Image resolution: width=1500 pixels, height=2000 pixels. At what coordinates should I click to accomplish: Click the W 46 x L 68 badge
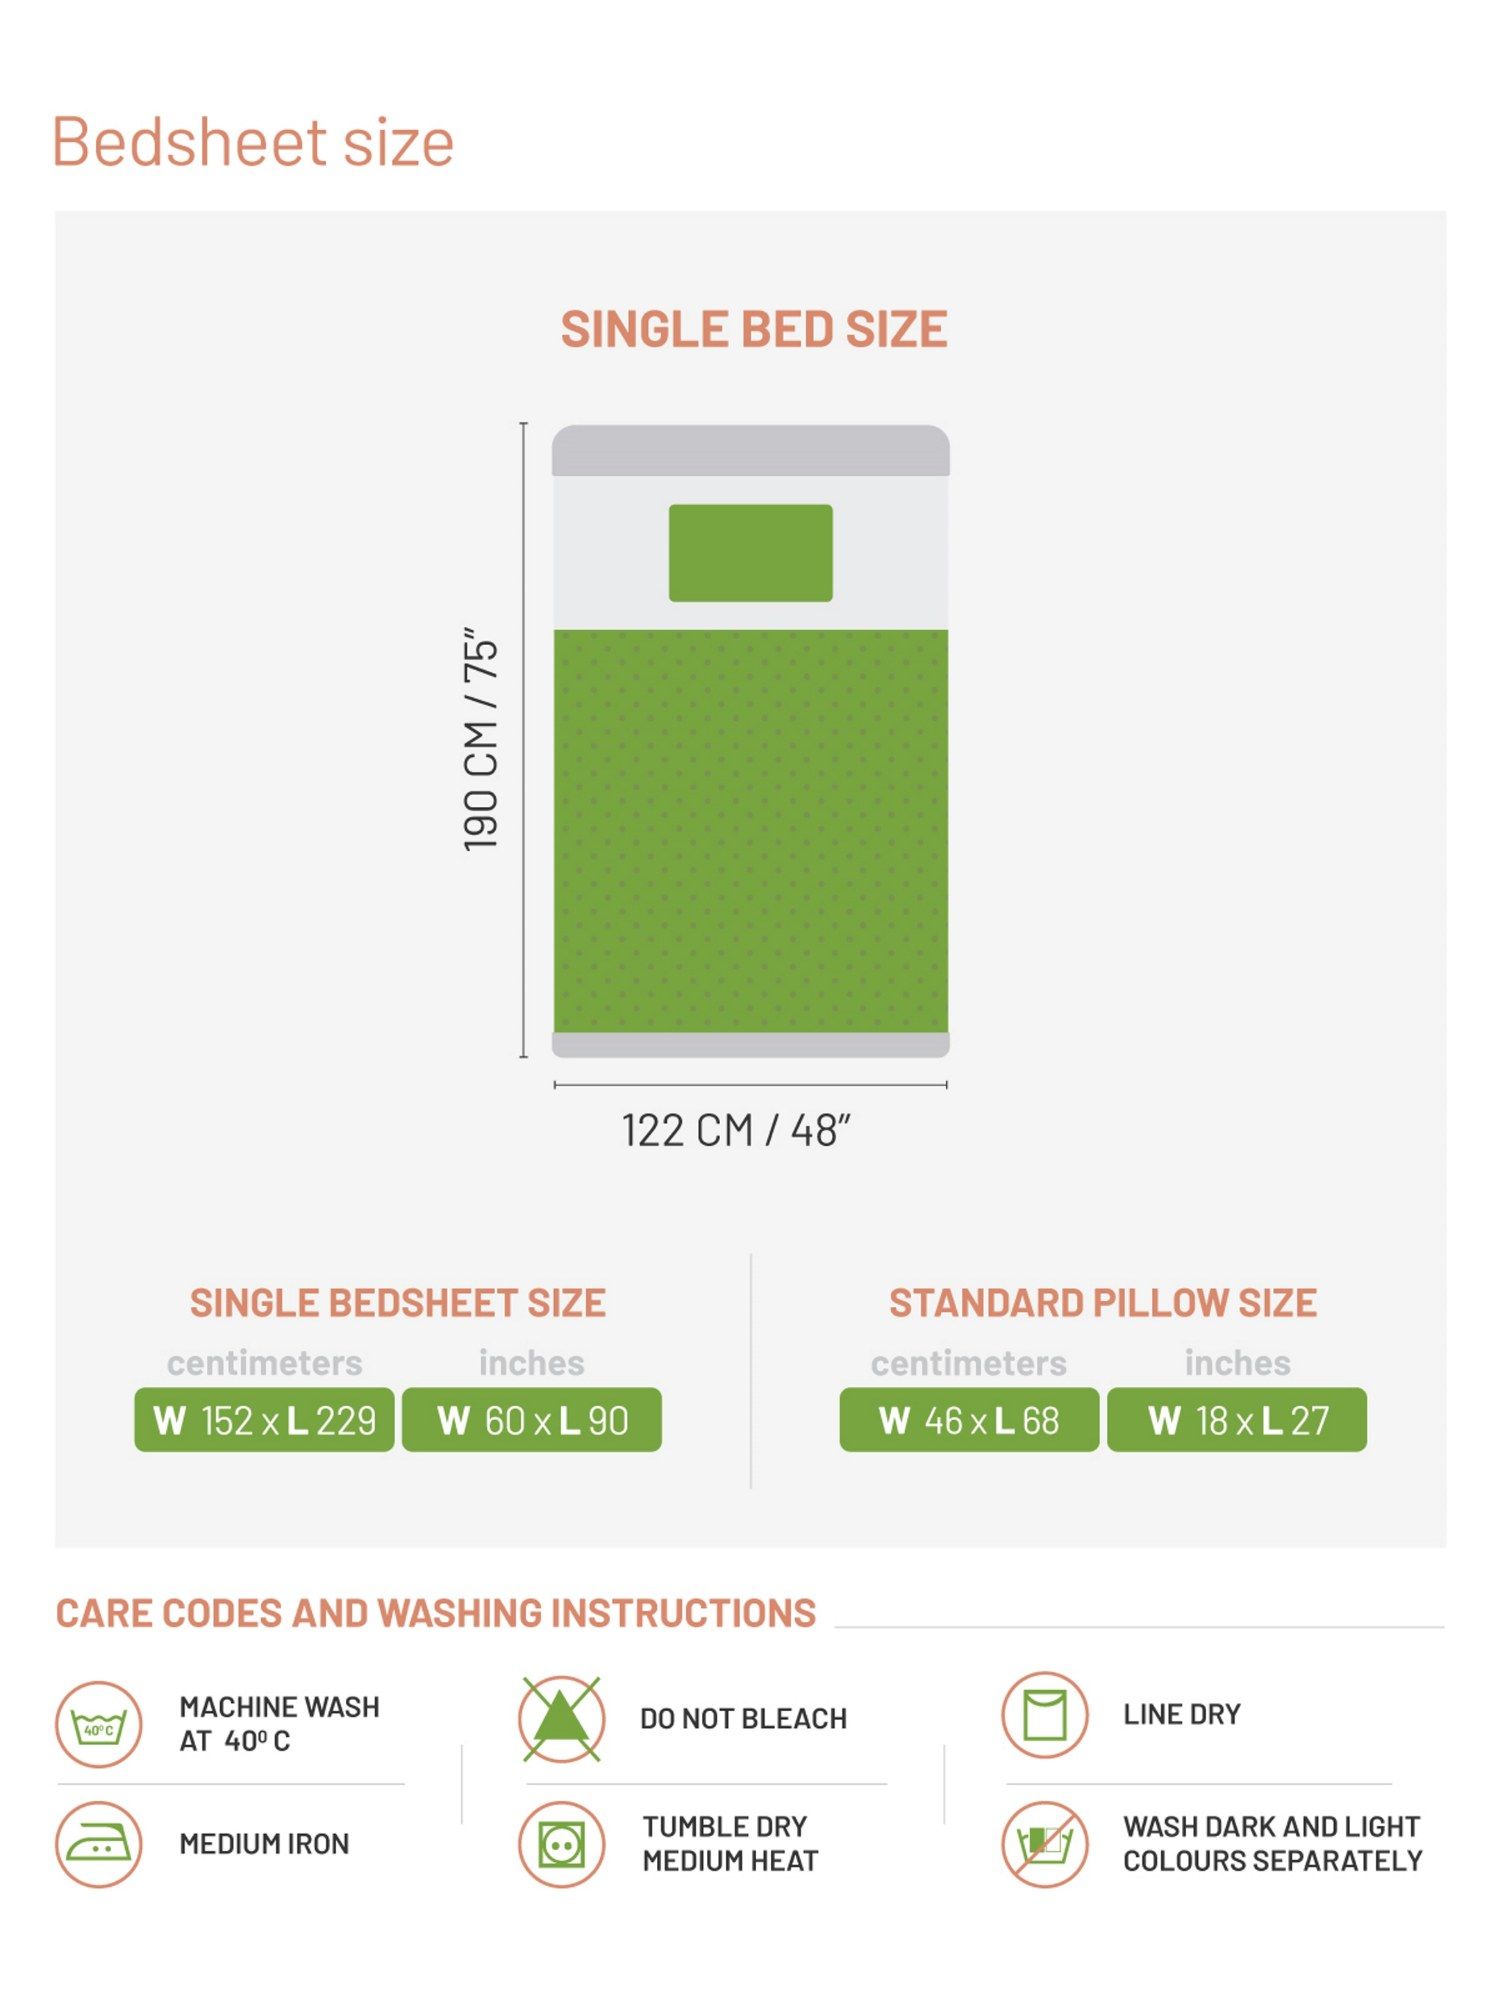968,1419
